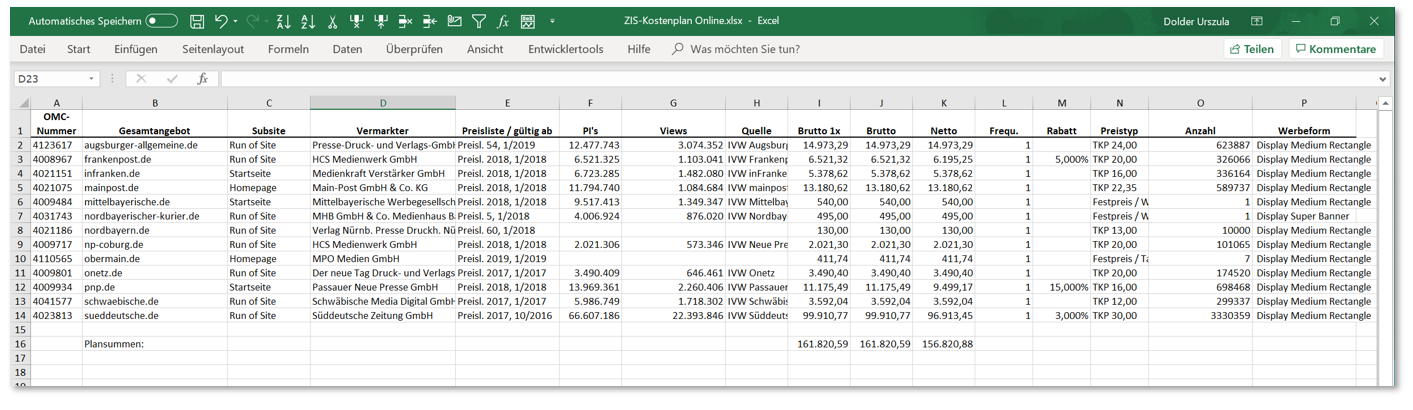Click cell 66.607.186 in PI's column
Image resolution: width=1413 pixels, height=410 pixels.
[x=591, y=316]
